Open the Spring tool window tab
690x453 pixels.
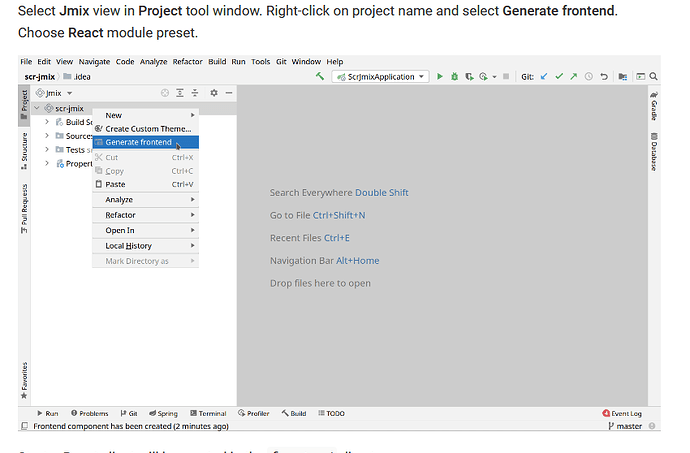[x=163, y=413]
